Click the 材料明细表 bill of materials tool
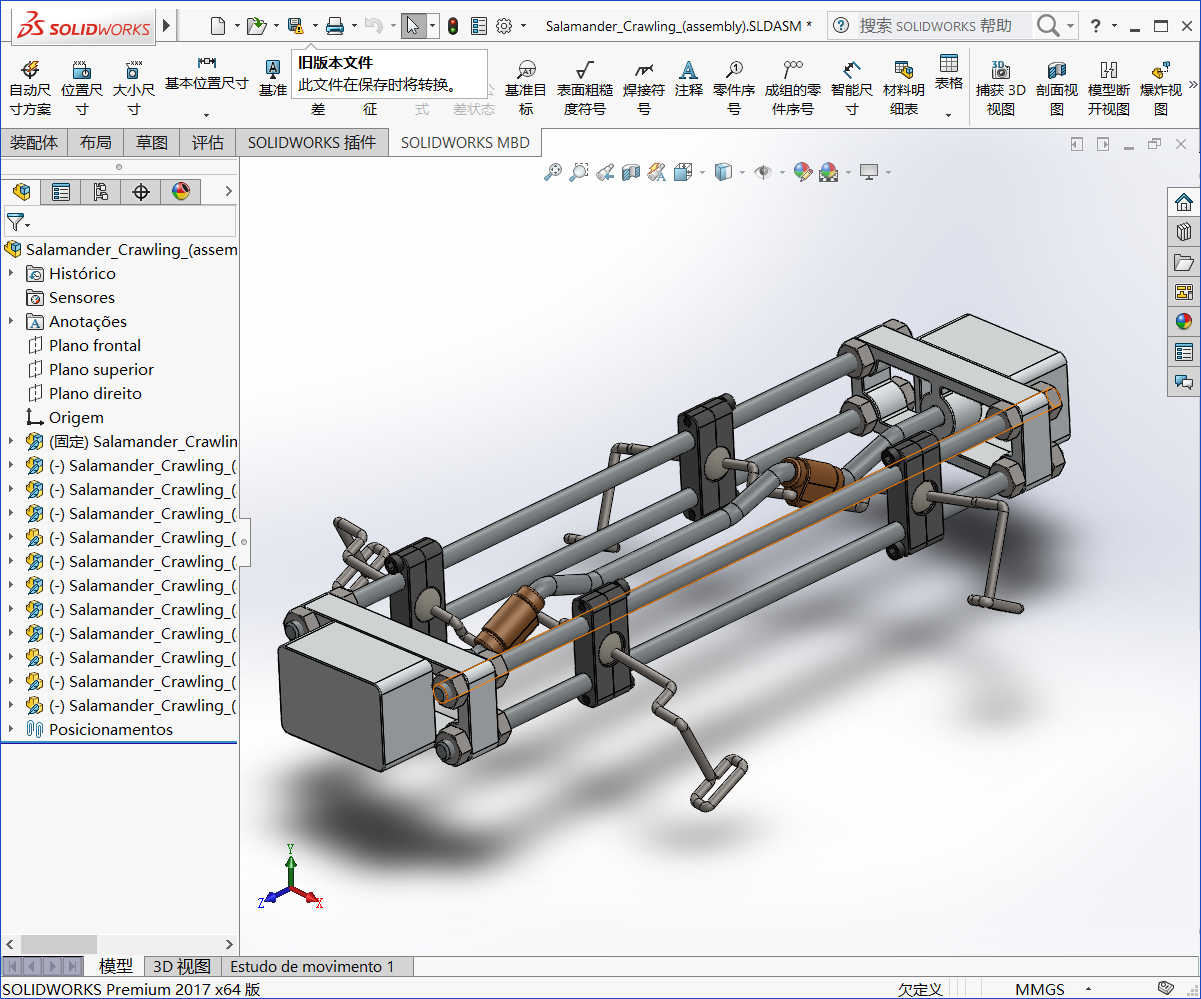Viewport: 1201px width, 999px height. click(x=904, y=87)
